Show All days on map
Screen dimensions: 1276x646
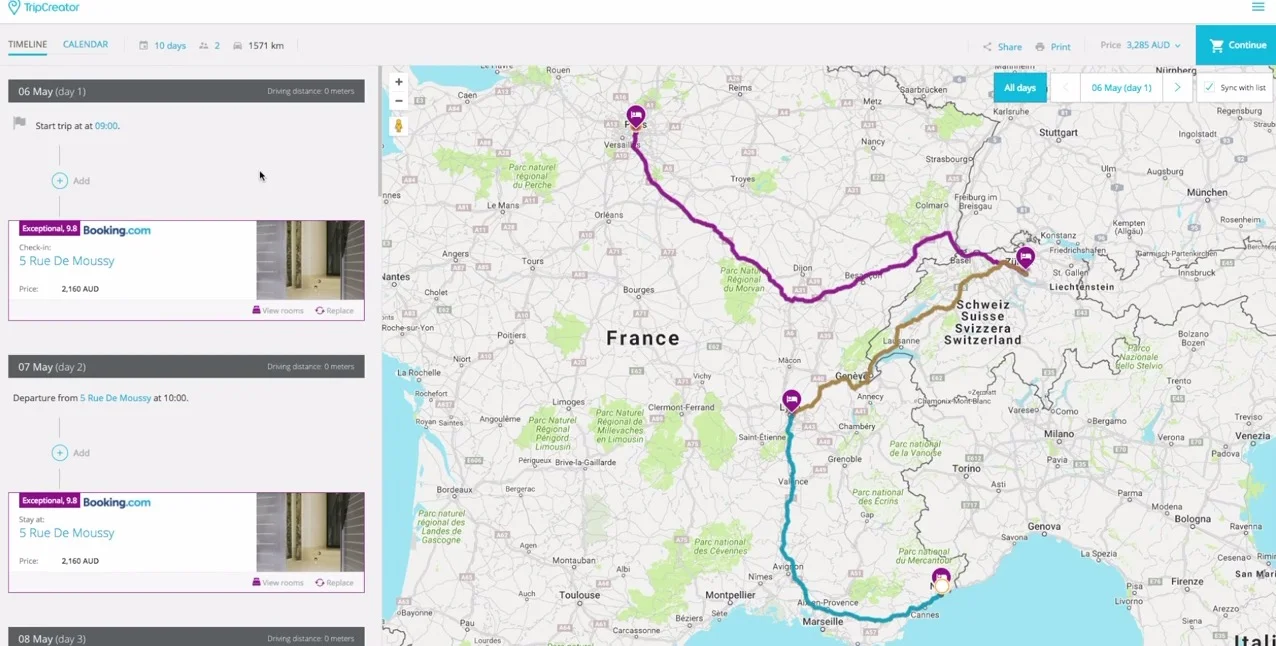click(1020, 88)
